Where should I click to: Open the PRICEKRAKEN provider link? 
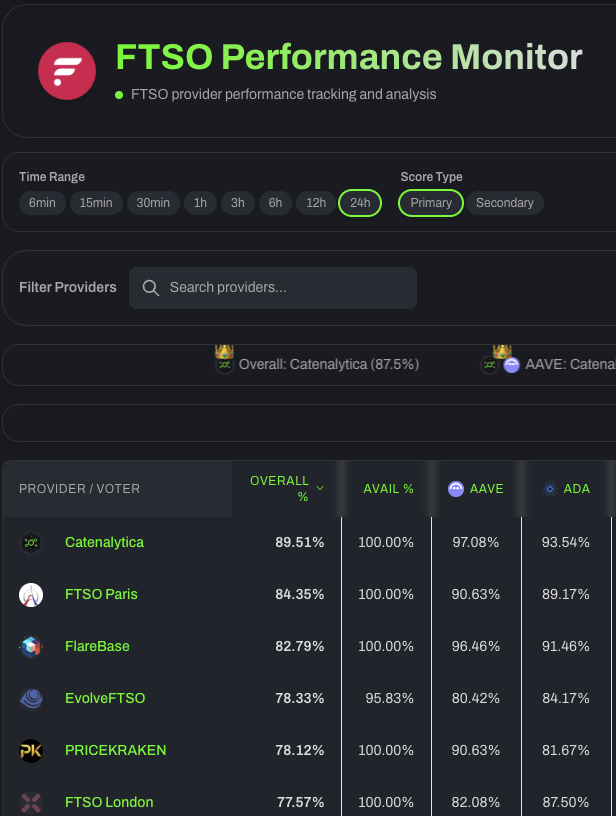pos(116,750)
